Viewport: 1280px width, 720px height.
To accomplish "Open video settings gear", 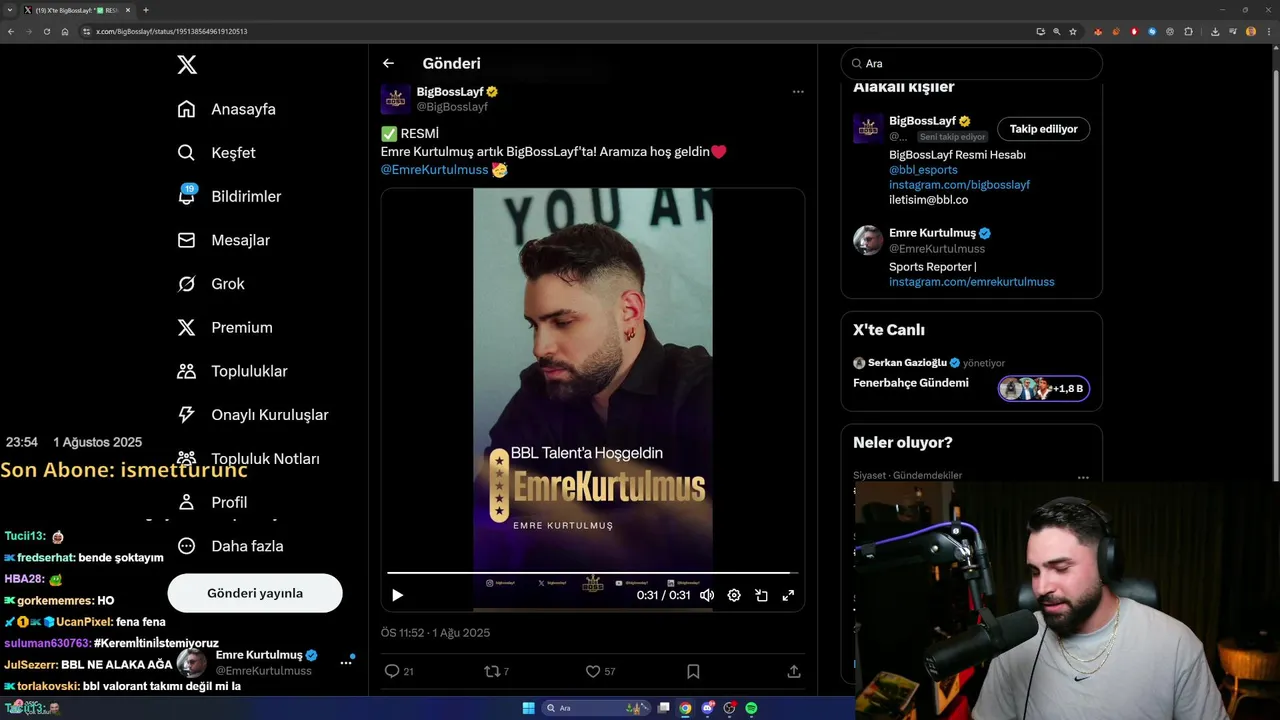I will coord(734,595).
